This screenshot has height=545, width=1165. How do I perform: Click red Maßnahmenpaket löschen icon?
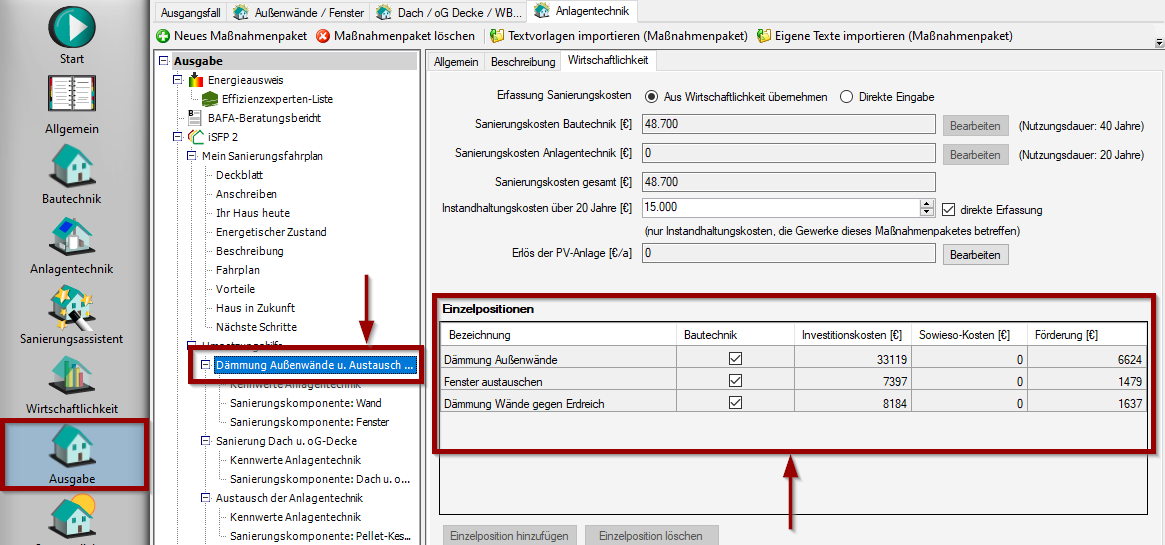coord(323,36)
